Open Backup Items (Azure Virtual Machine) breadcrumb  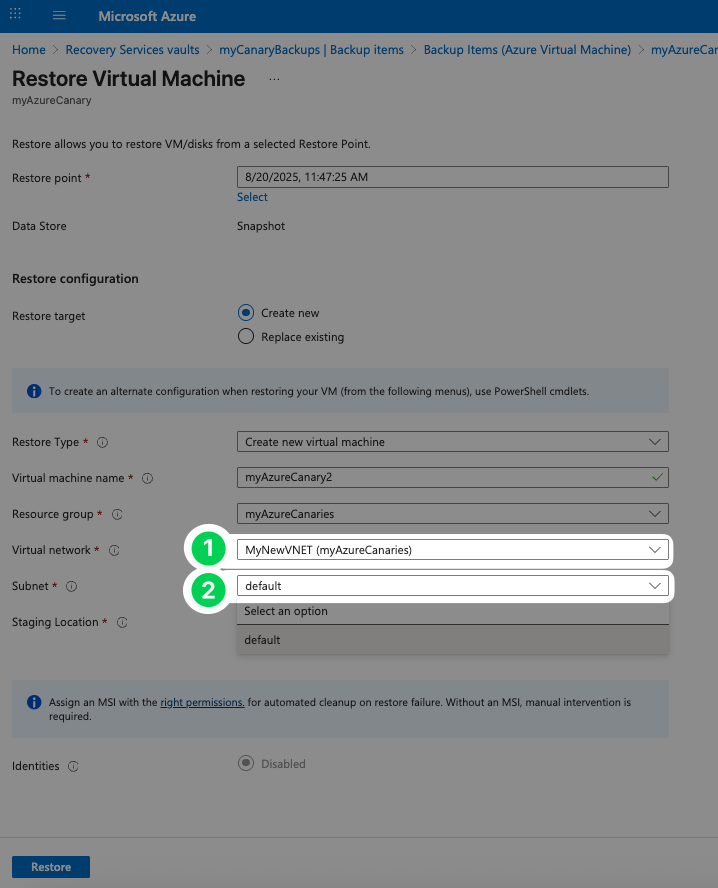[527, 50]
